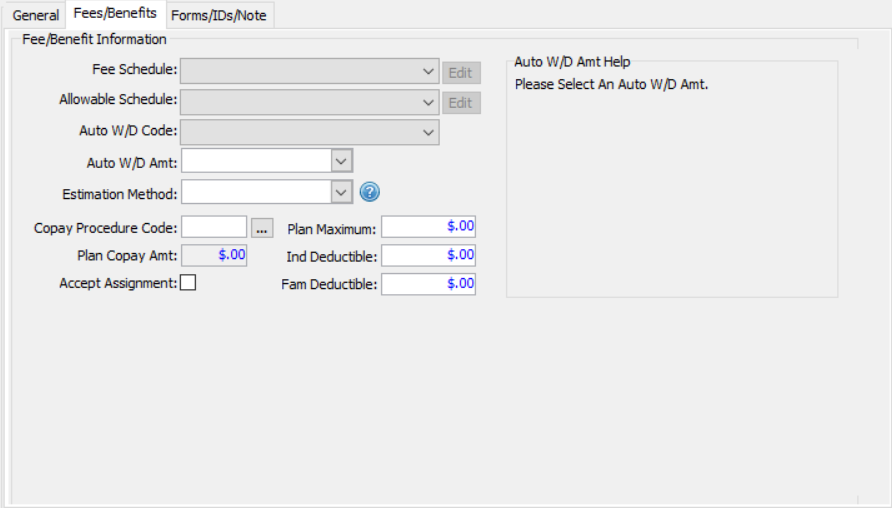Expand the Auto W/D Amt dropdown arrow
This screenshot has width=892, height=508.
point(341,161)
